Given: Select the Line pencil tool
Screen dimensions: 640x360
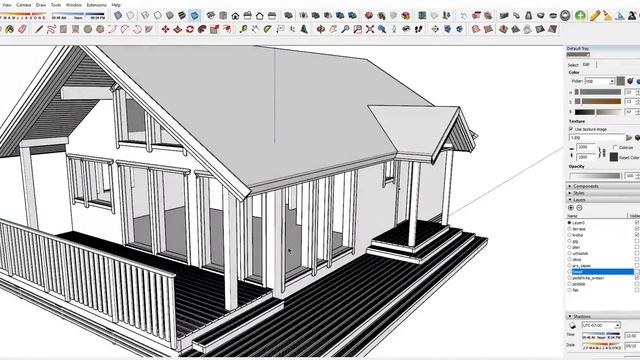Looking at the screenshot, I should [x=39, y=29].
